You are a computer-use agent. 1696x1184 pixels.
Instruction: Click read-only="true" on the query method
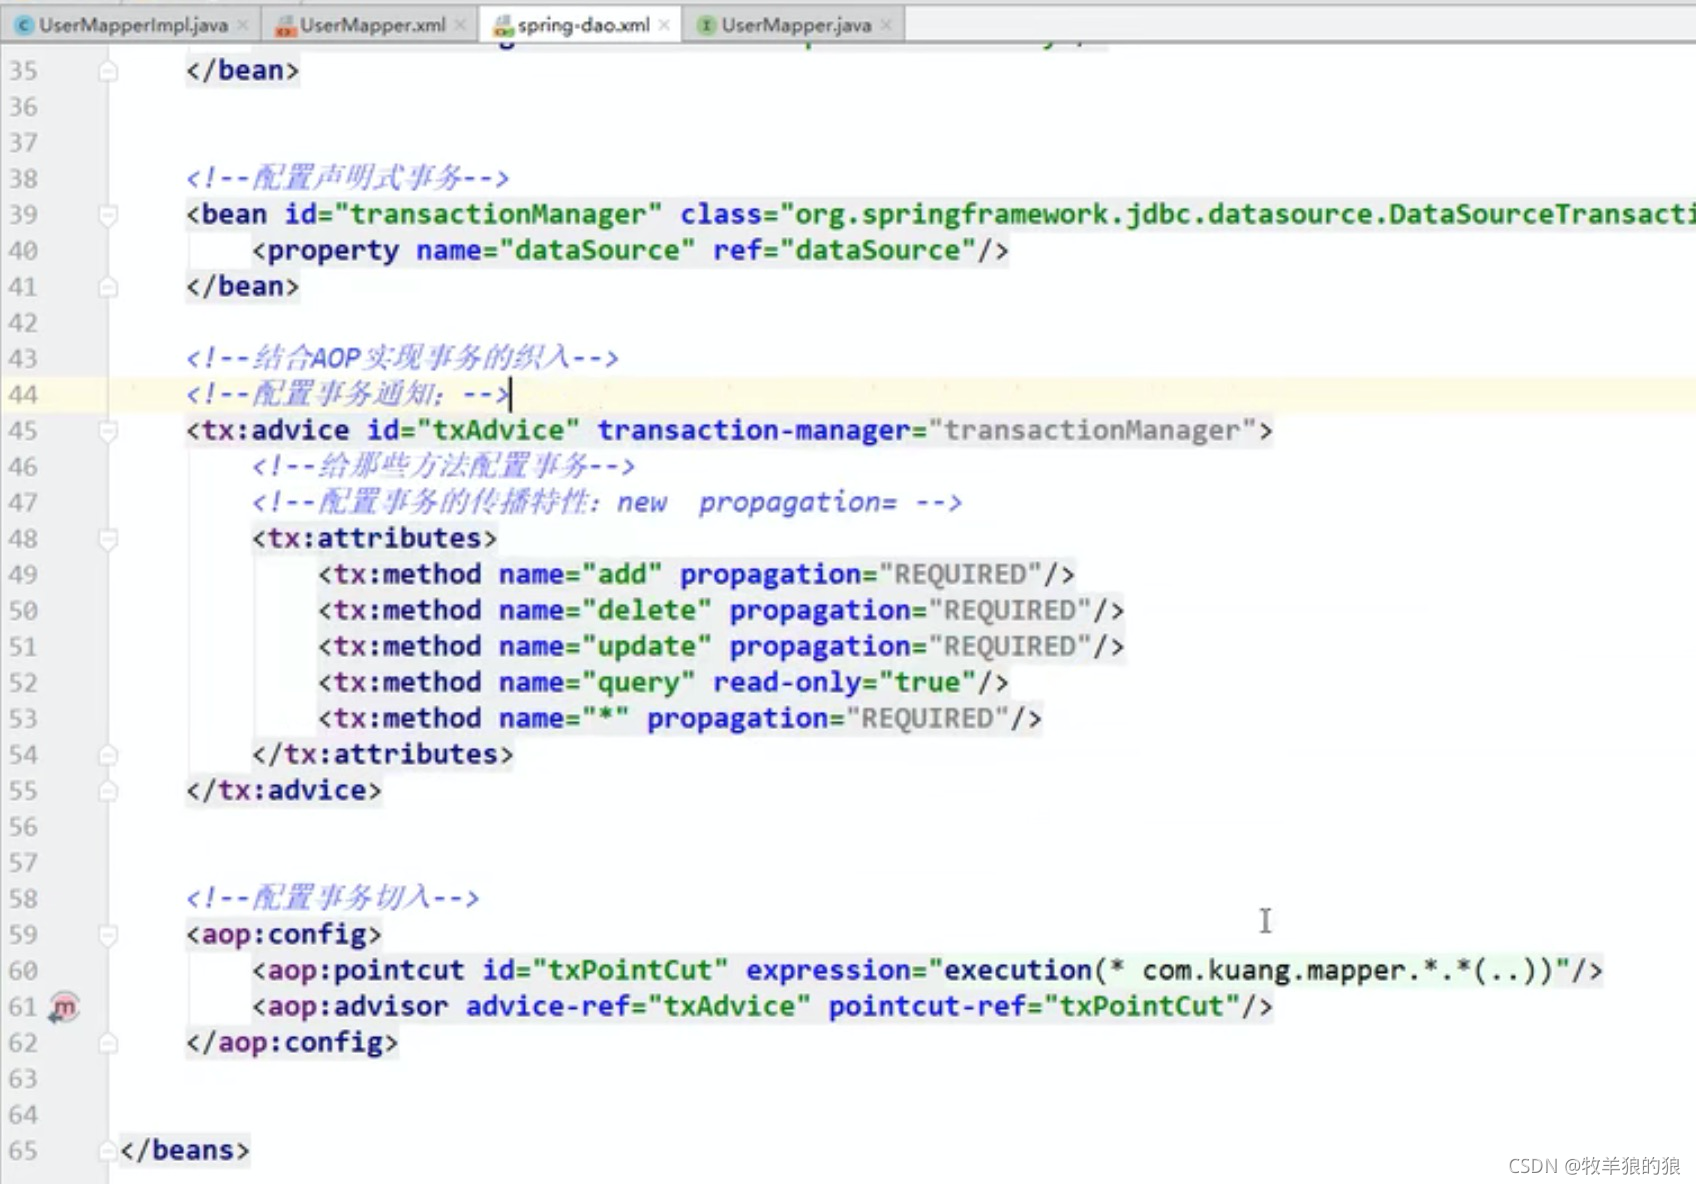[844, 683]
